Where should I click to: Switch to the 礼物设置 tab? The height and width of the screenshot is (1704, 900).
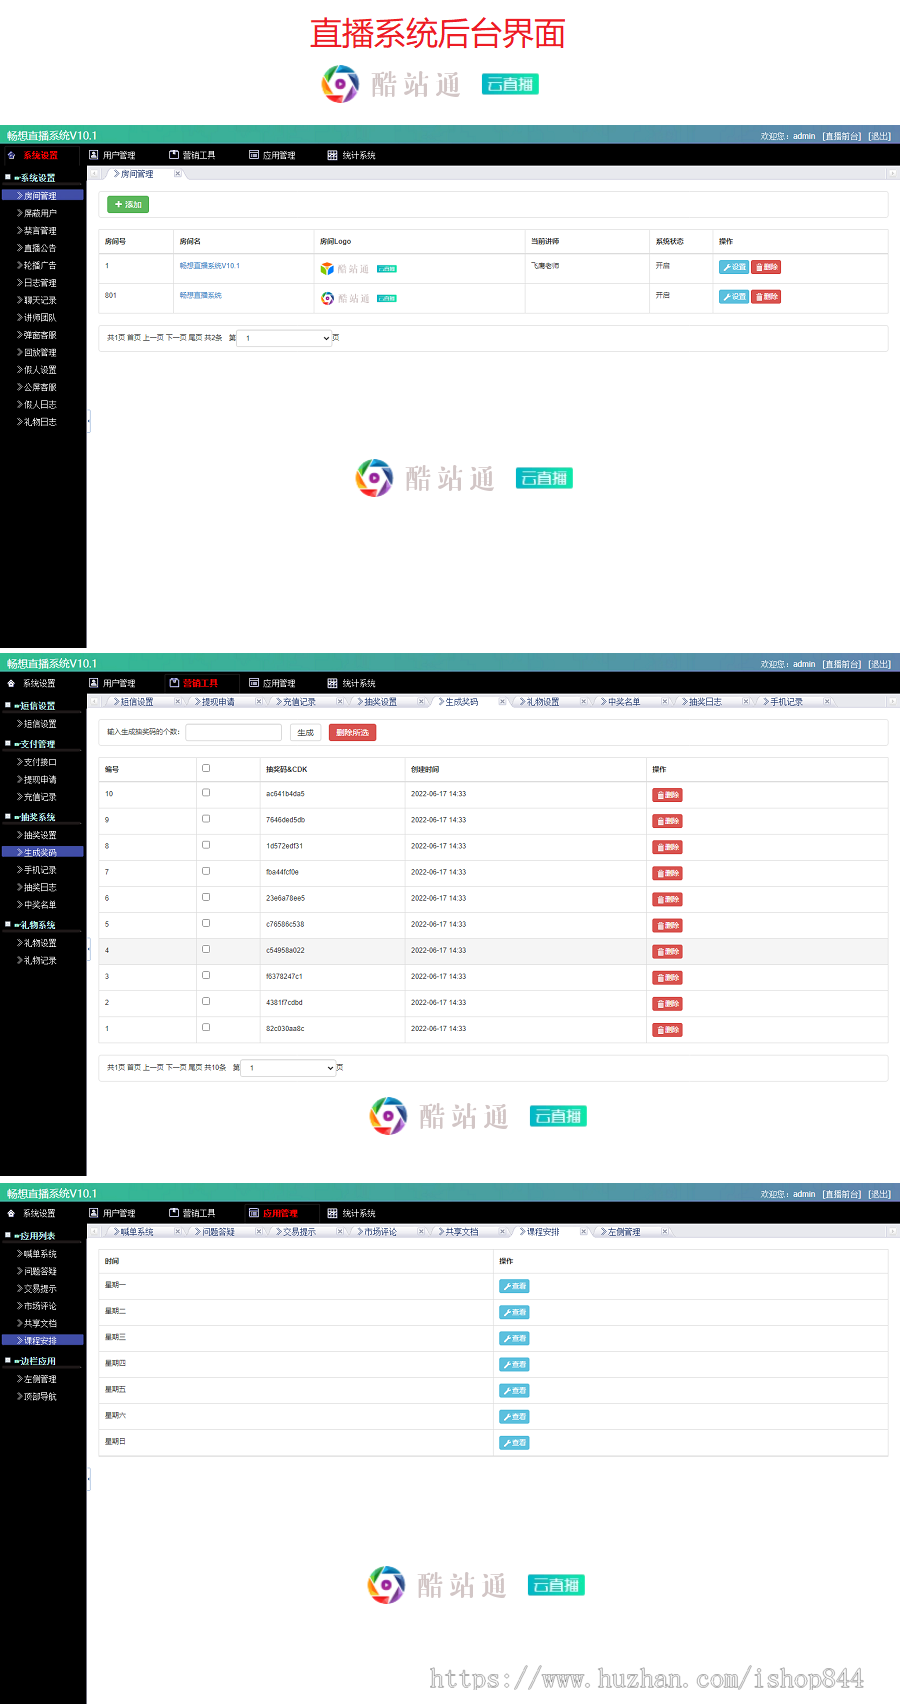tap(542, 702)
